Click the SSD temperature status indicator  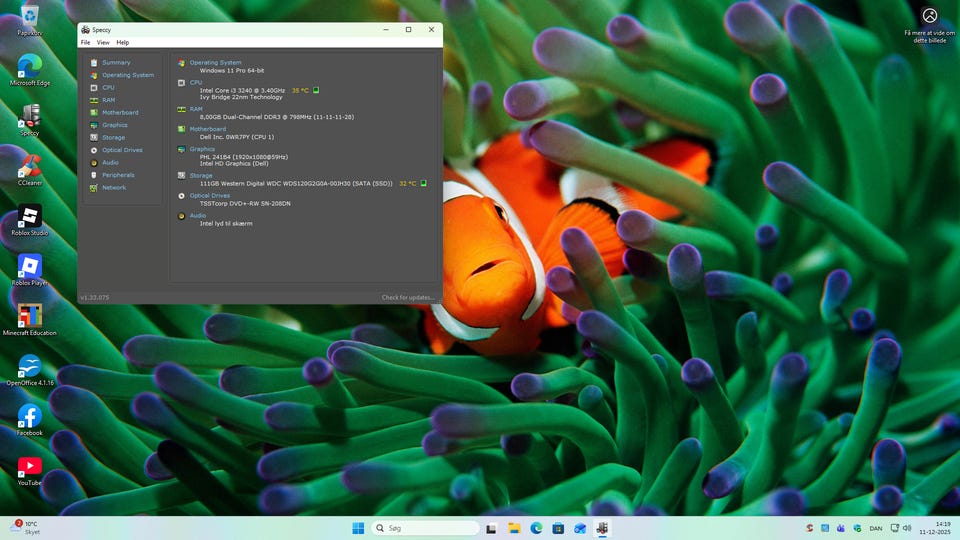click(423, 183)
